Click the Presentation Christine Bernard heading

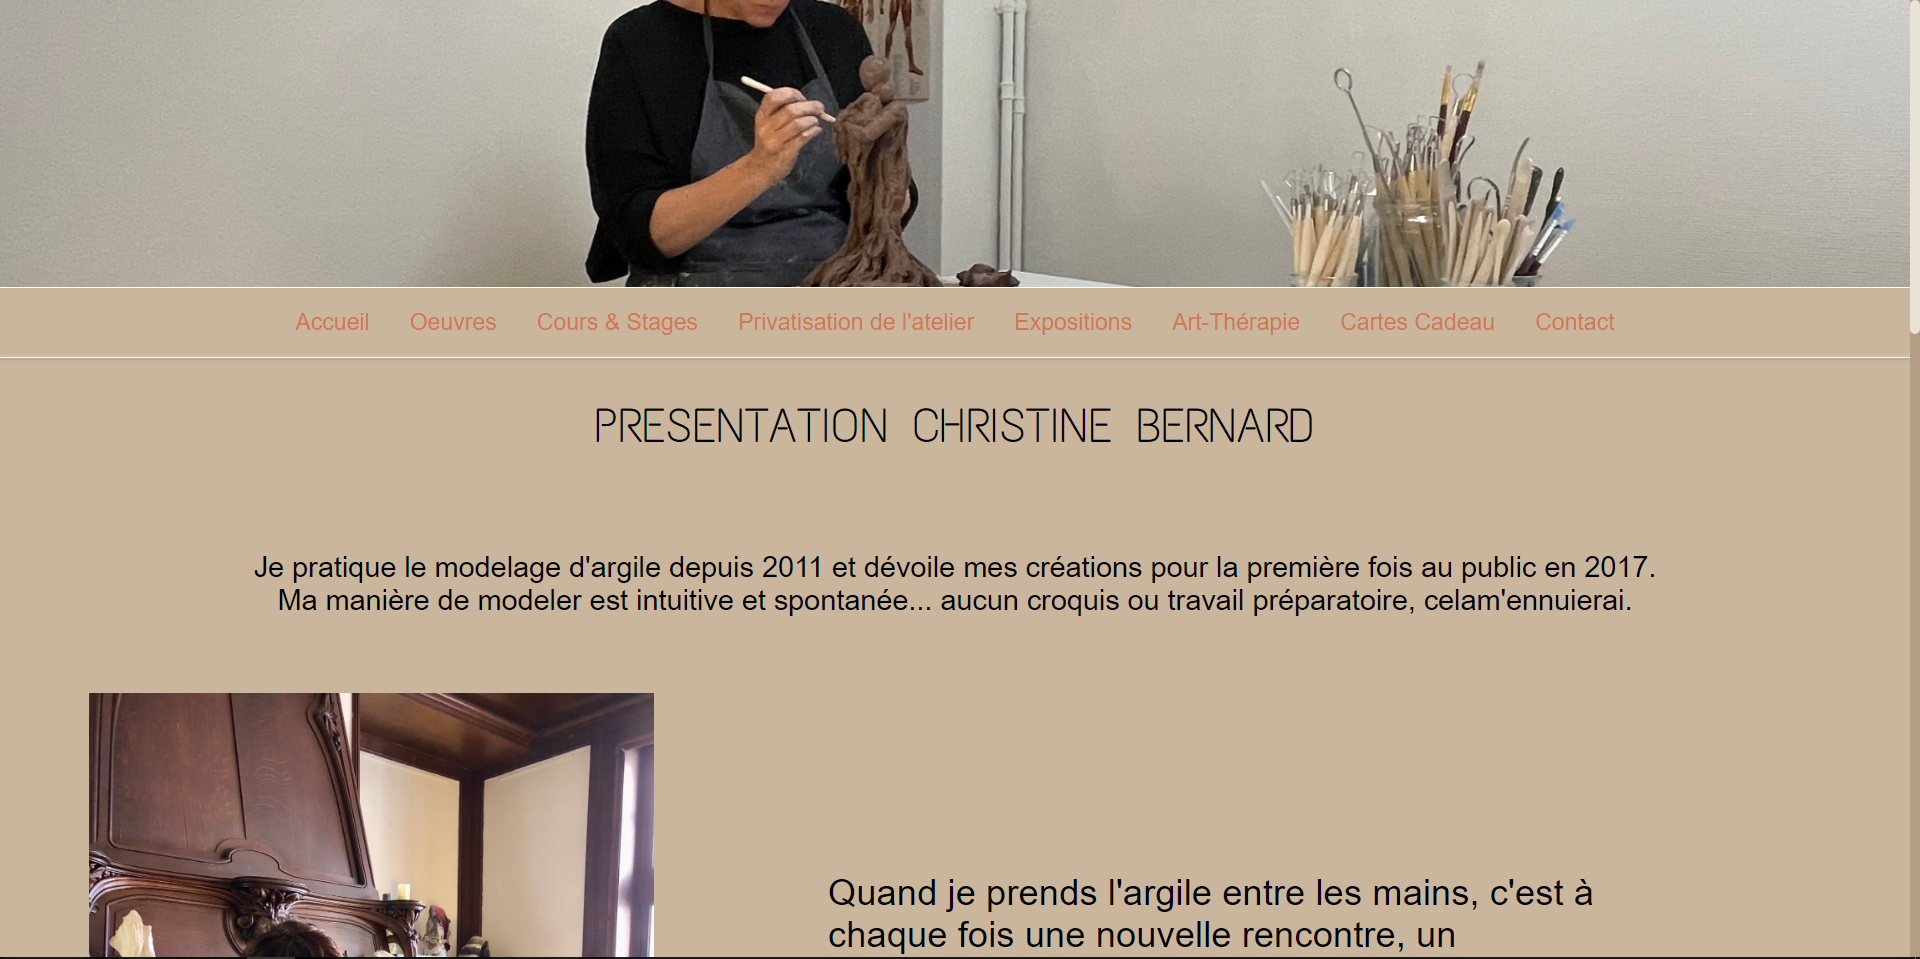(x=954, y=427)
